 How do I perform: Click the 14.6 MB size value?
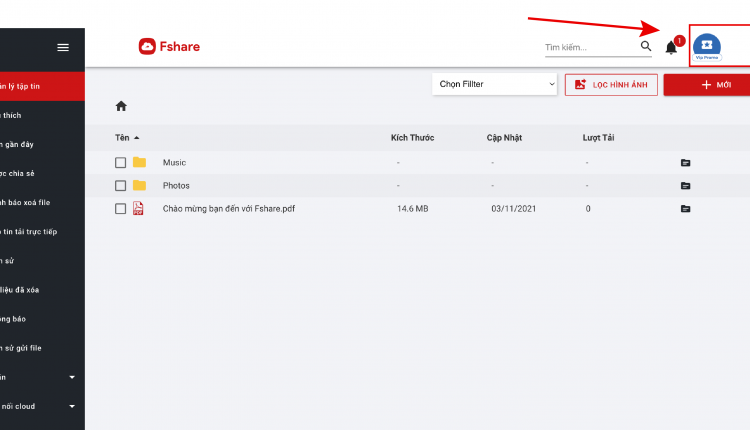(413, 209)
